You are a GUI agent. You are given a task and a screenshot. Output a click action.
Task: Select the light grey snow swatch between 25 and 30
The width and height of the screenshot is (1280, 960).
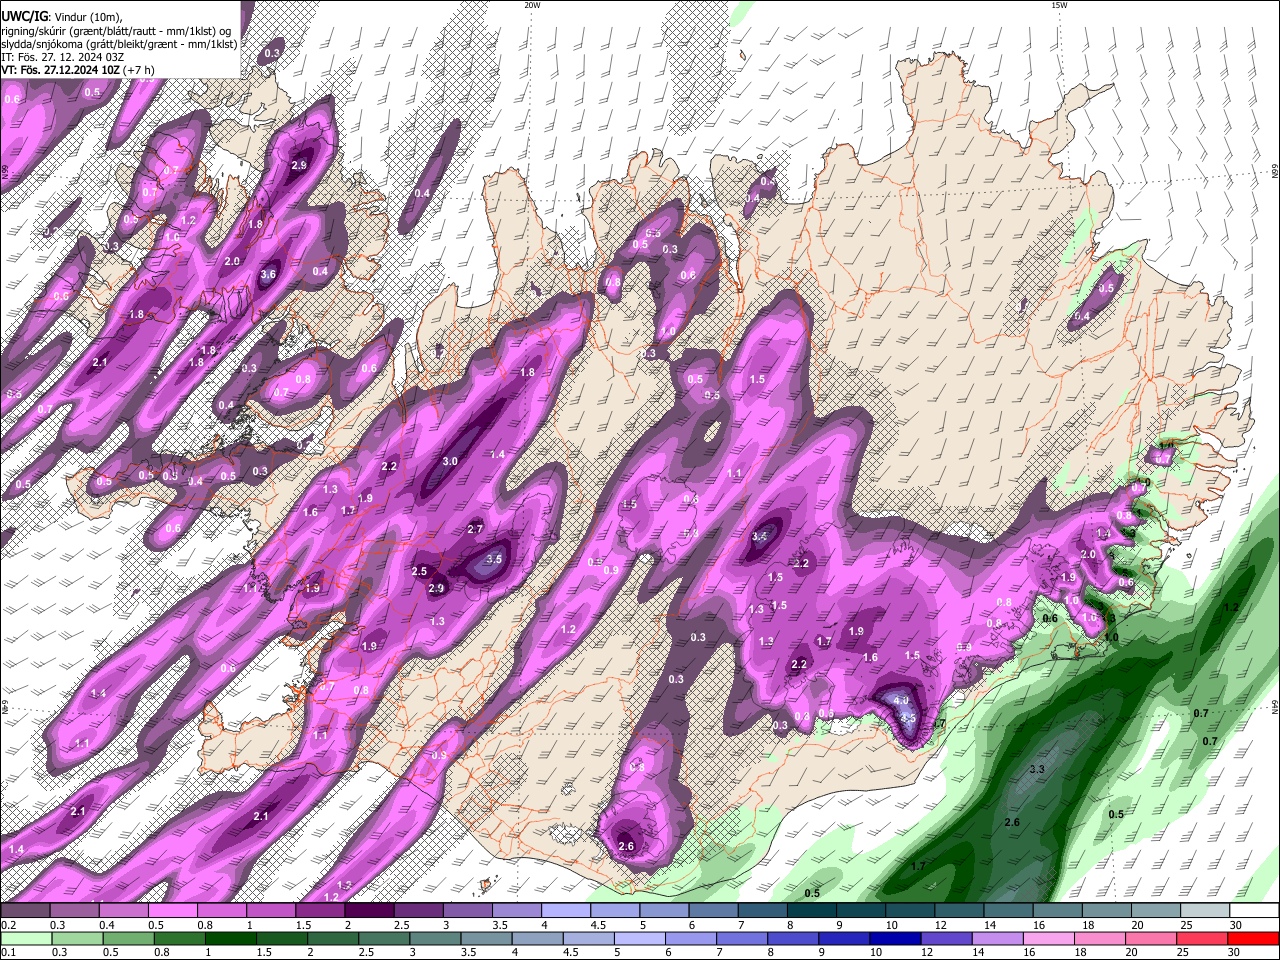1205,911
